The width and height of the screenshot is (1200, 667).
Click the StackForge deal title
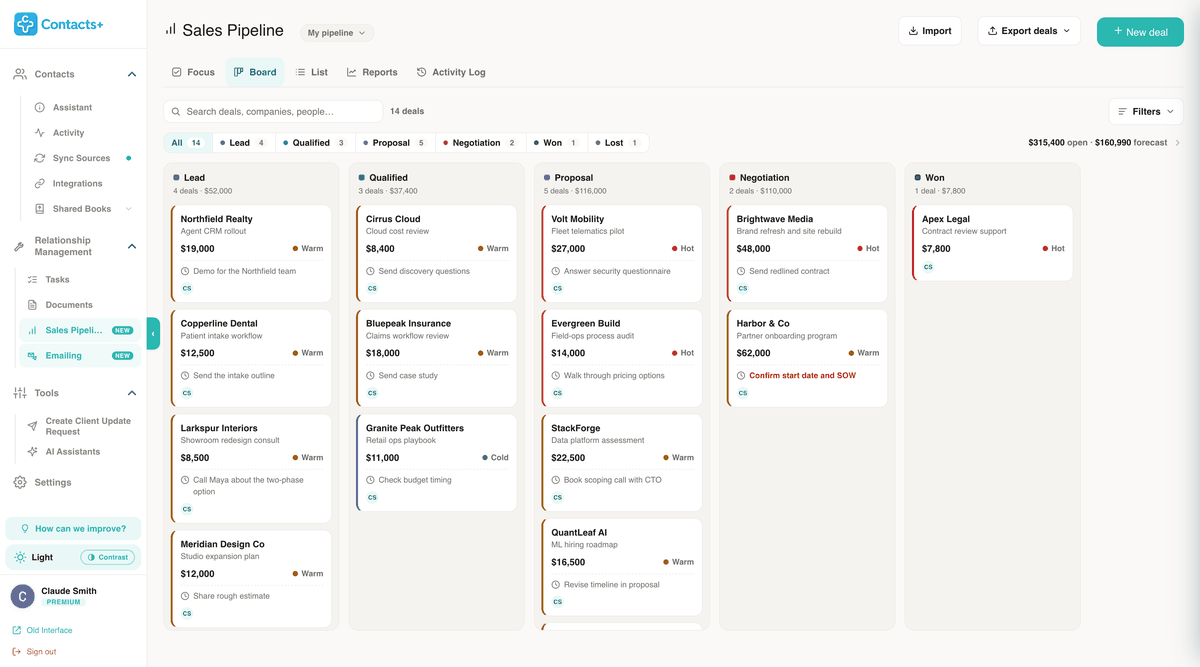576,428
